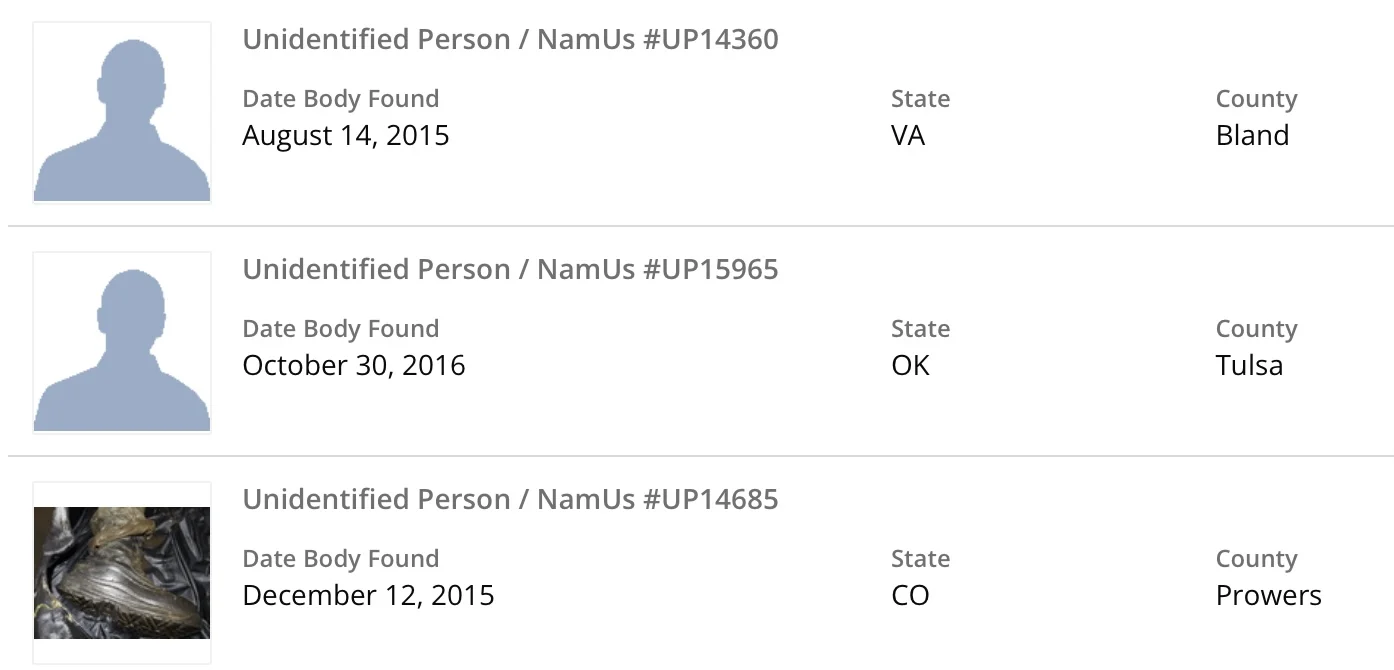Screen dimensions: 1394x670
Task: Click the county value Tulsa
Action: (1249, 365)
